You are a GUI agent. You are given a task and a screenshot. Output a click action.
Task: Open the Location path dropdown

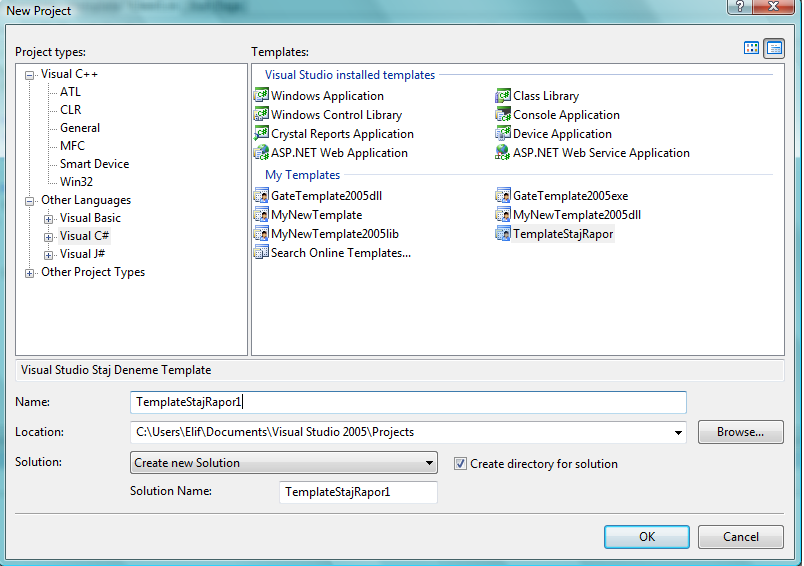tap(678, 432)
